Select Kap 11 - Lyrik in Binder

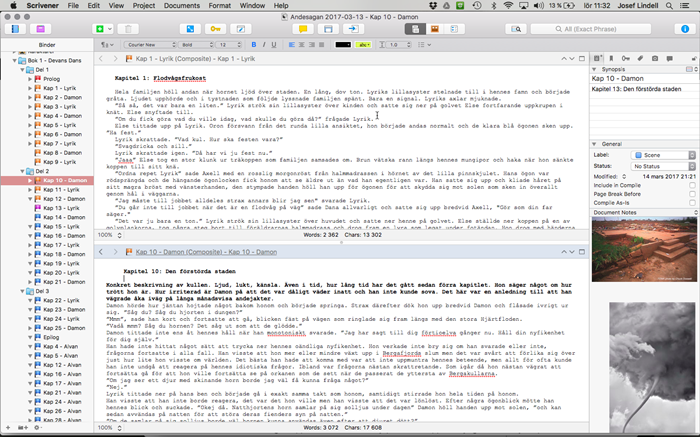[58, 189]
